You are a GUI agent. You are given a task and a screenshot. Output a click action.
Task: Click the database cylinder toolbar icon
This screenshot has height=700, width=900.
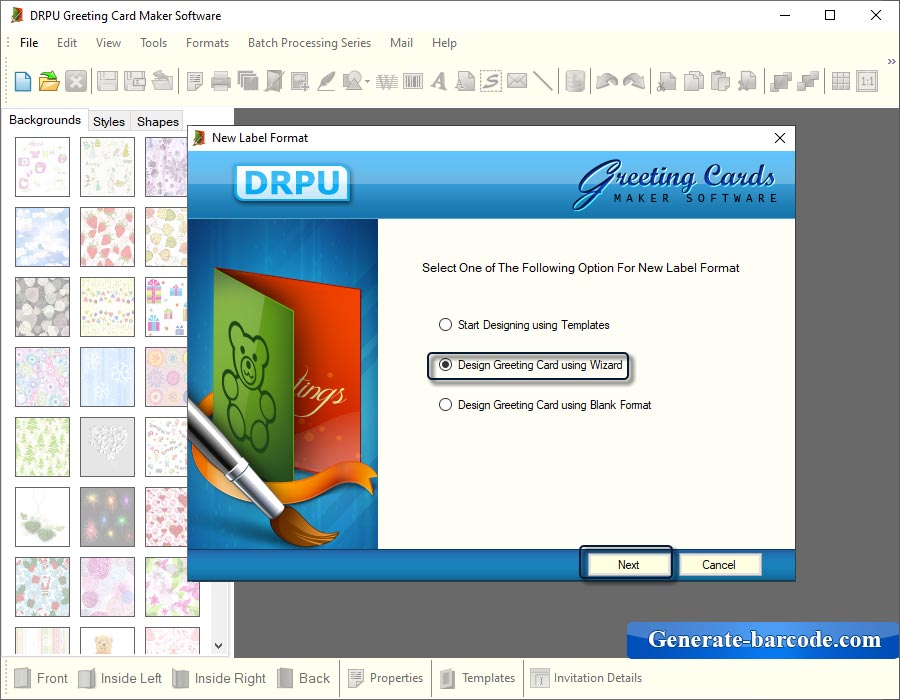(575, 81)
